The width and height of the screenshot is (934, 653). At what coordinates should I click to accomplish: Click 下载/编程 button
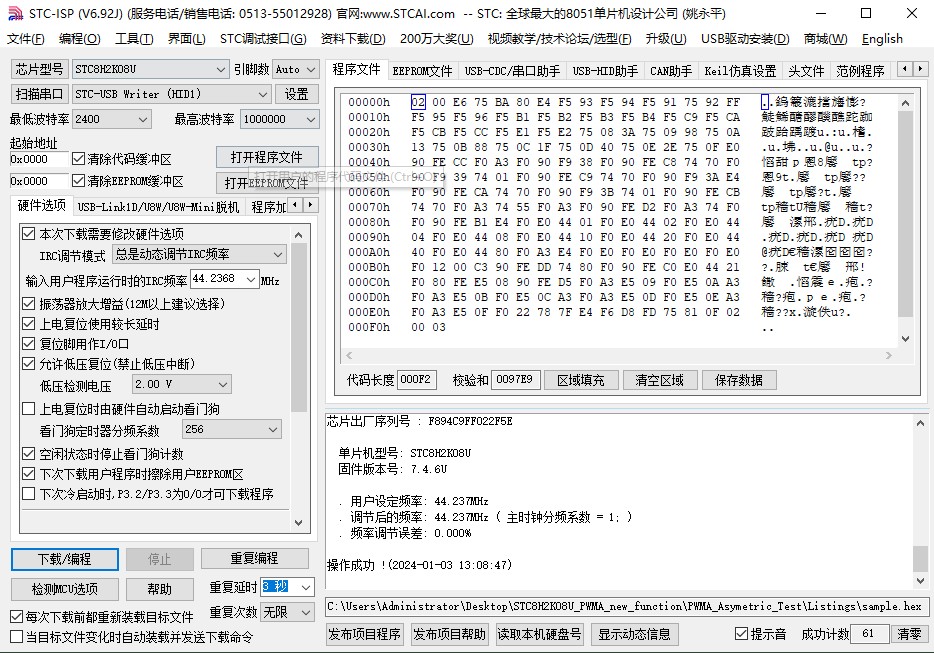[65, 559]
